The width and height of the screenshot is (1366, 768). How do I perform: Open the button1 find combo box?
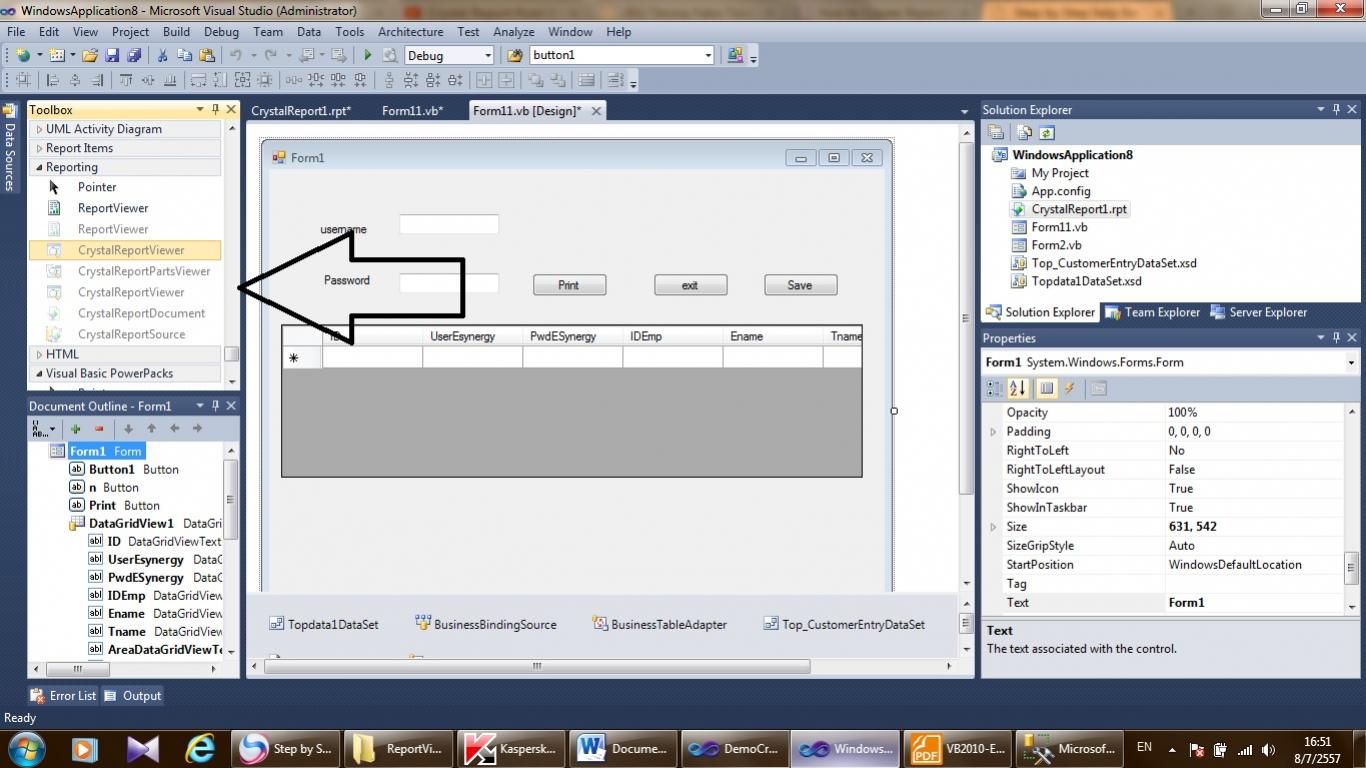[708, 56]
